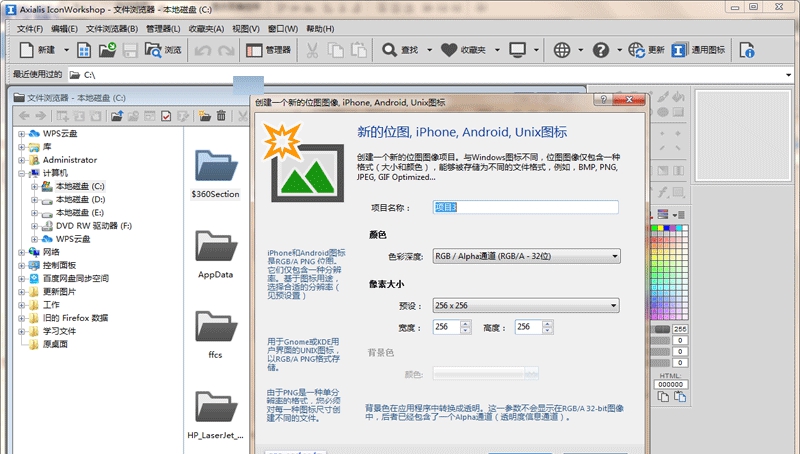This screenshot has height=454, width=800.
Task: Open the dropdown arrow next to 查找
Action: click(429, 50)
